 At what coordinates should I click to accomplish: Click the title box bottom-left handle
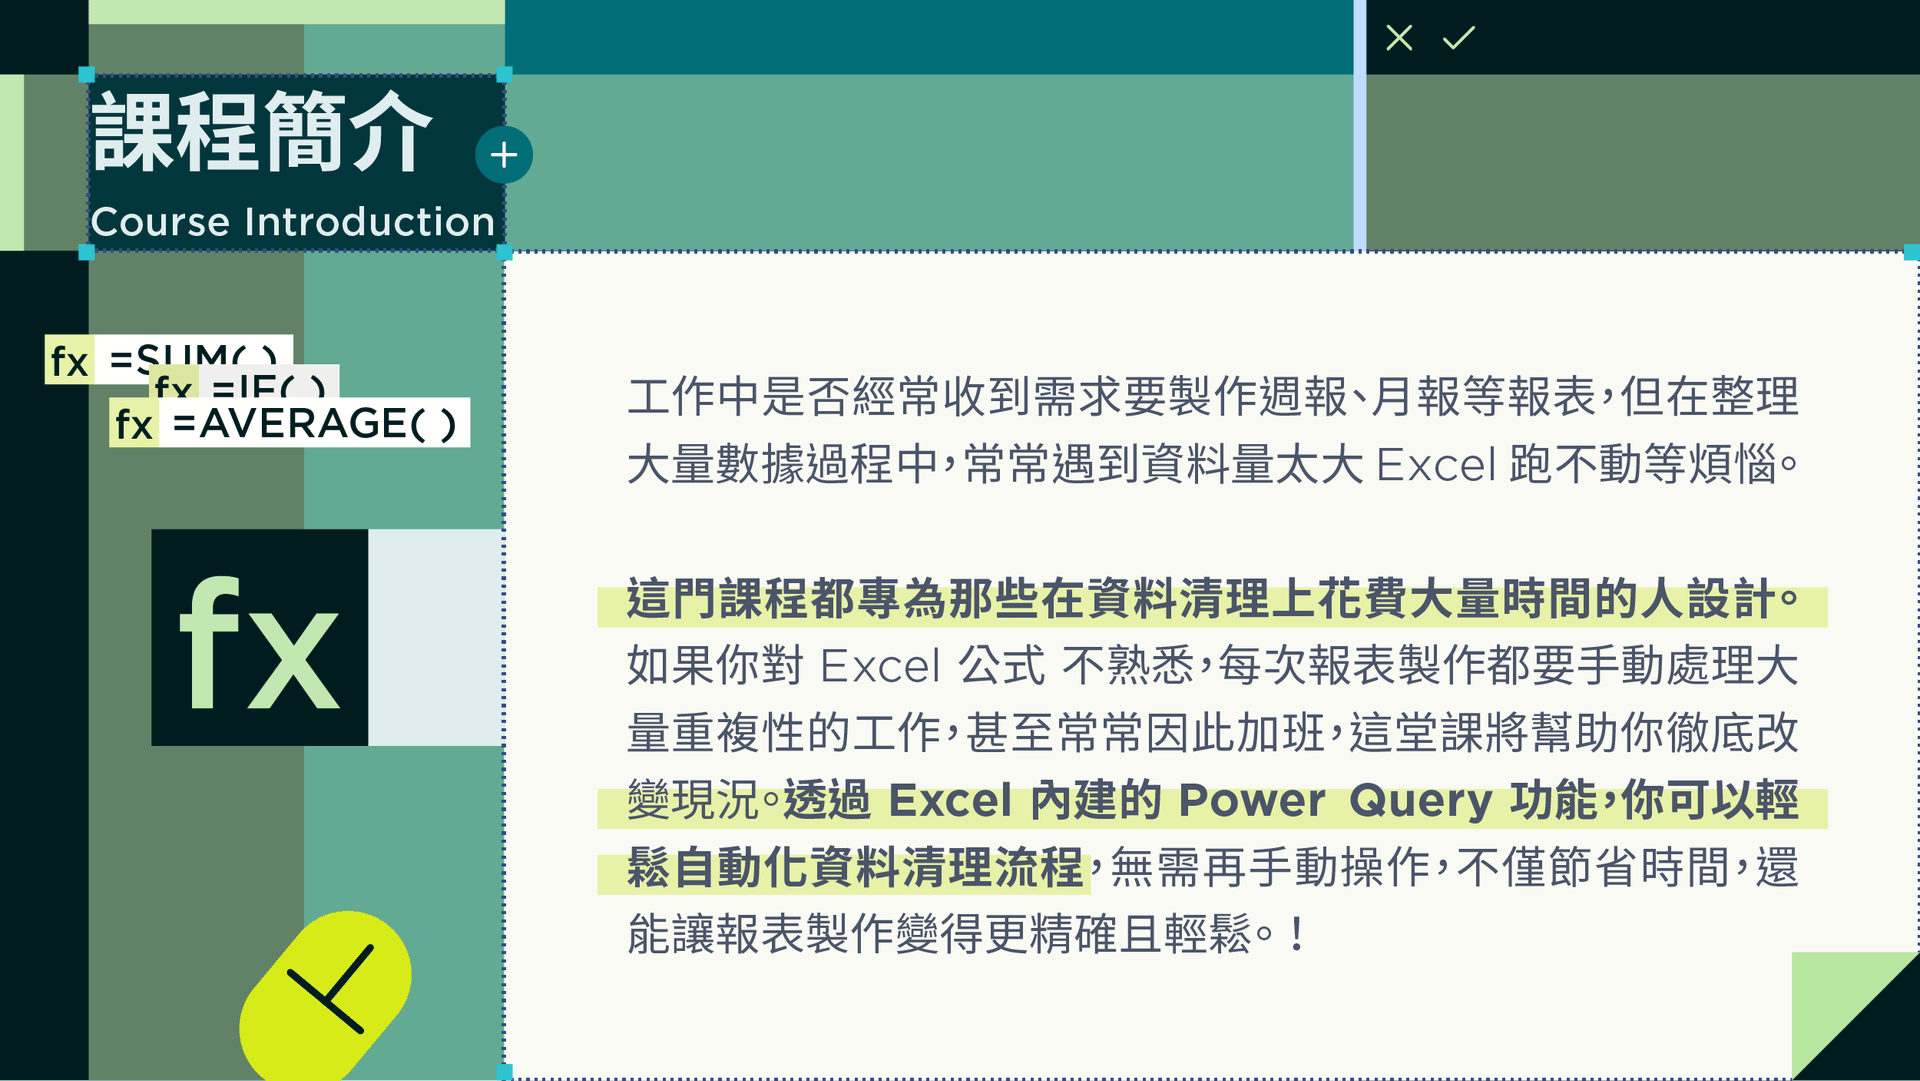point(87,253)
